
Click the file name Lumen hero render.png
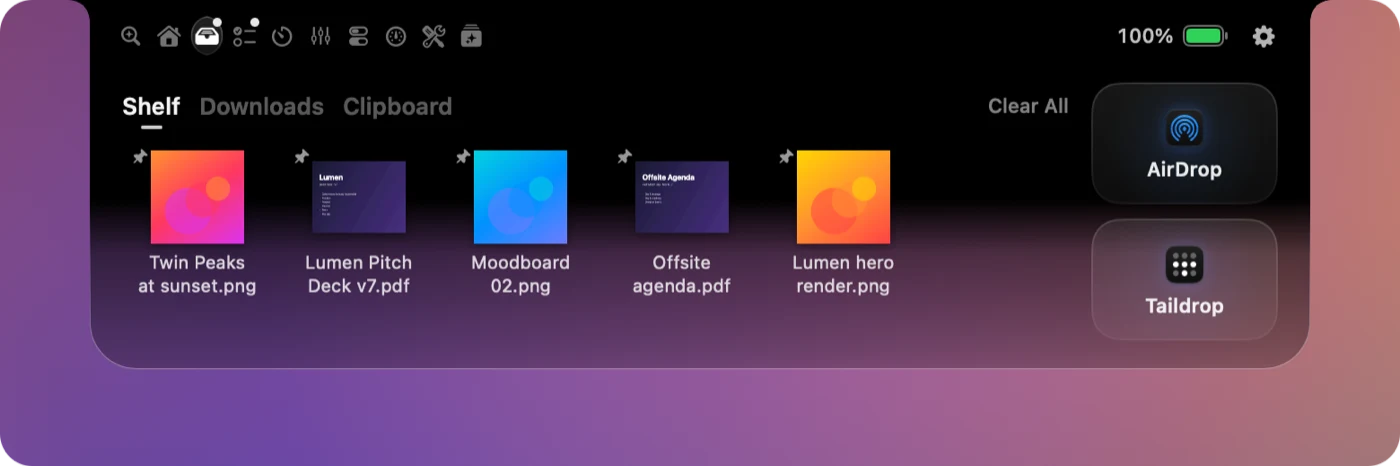(x=843, y=275)
